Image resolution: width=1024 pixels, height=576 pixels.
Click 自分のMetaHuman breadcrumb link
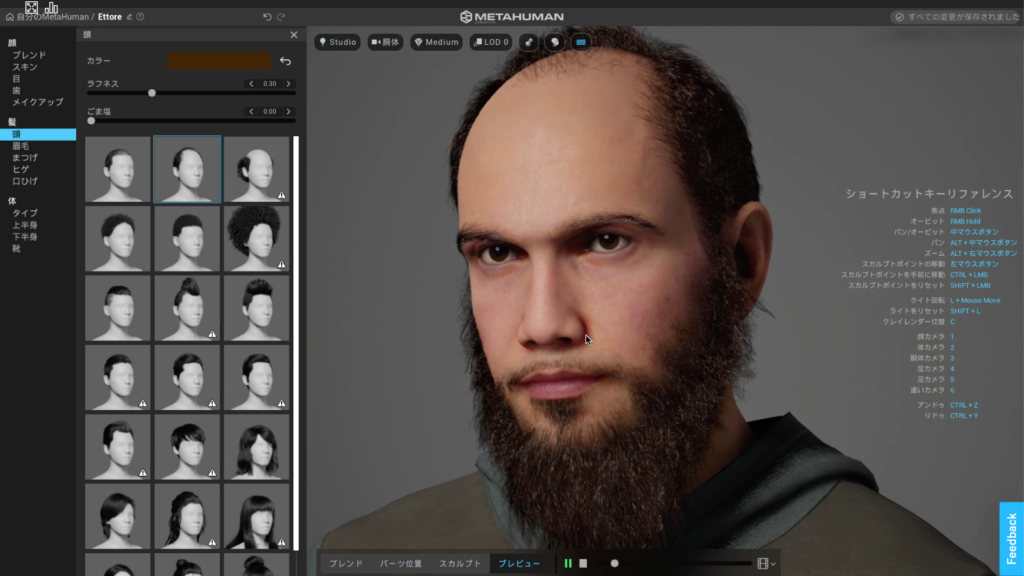(53, 17)
